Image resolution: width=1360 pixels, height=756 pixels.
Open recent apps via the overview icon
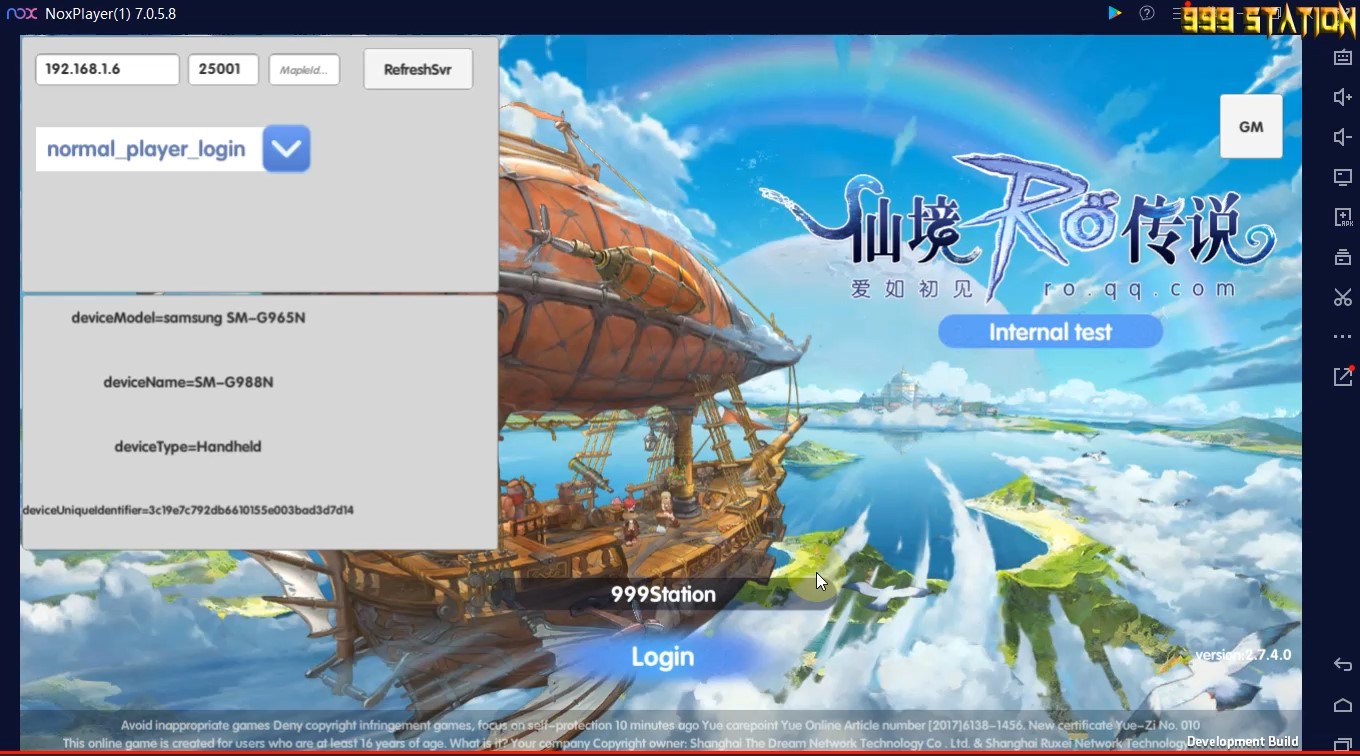click(1343, 745)
